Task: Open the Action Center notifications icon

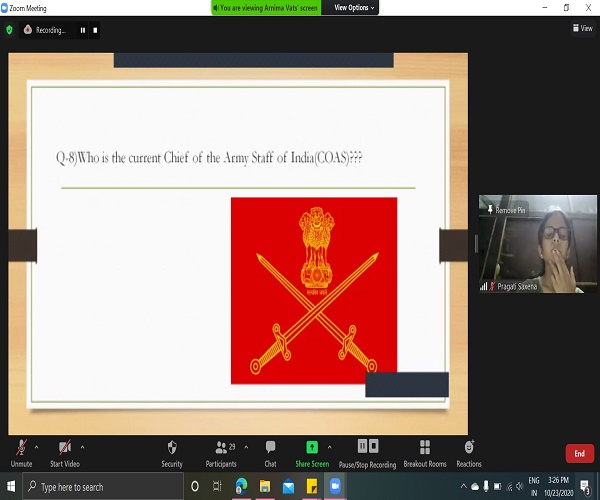Action: coord(585,487)
